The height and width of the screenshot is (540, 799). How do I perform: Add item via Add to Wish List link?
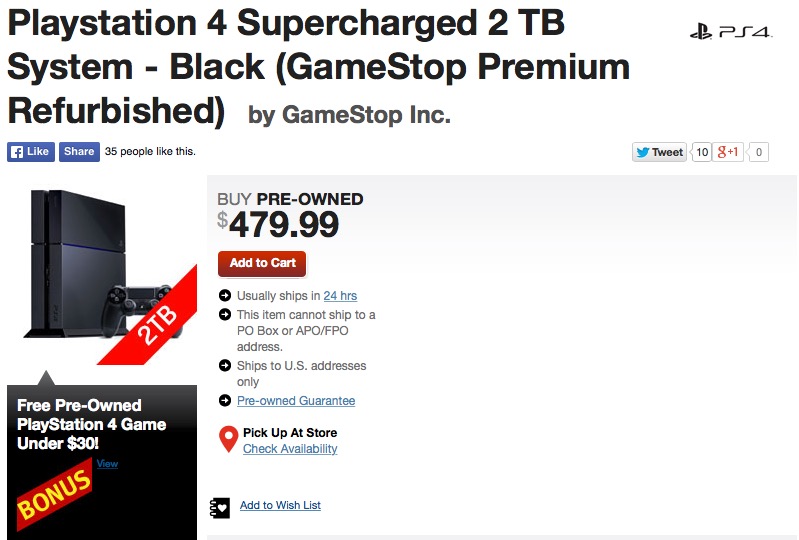pyautogui.click(x=280, y=506)
